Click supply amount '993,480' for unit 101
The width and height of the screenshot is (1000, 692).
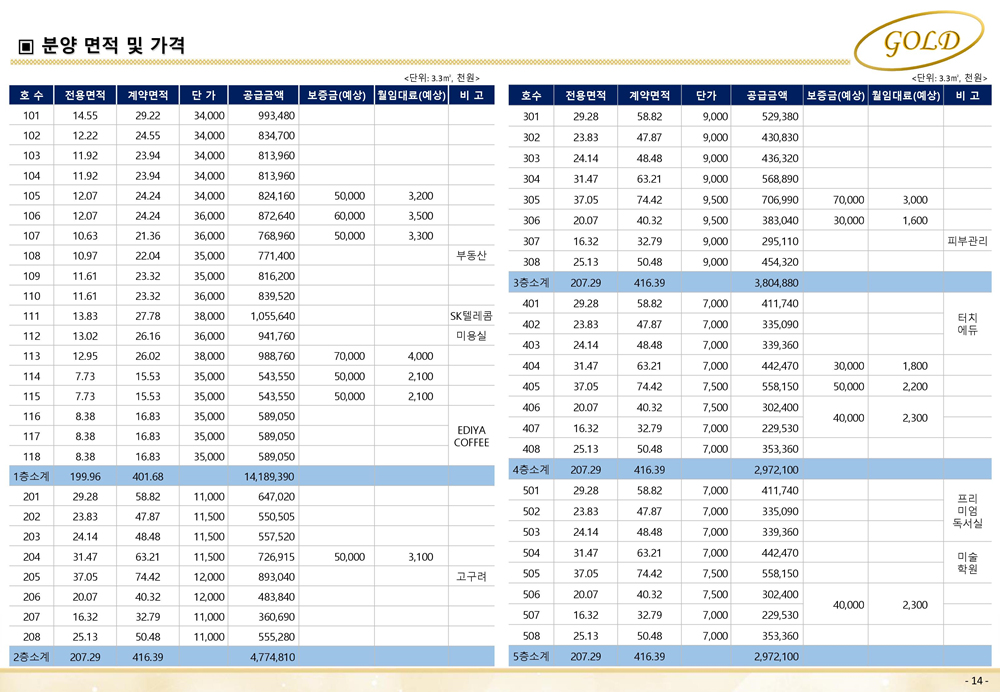277,115
